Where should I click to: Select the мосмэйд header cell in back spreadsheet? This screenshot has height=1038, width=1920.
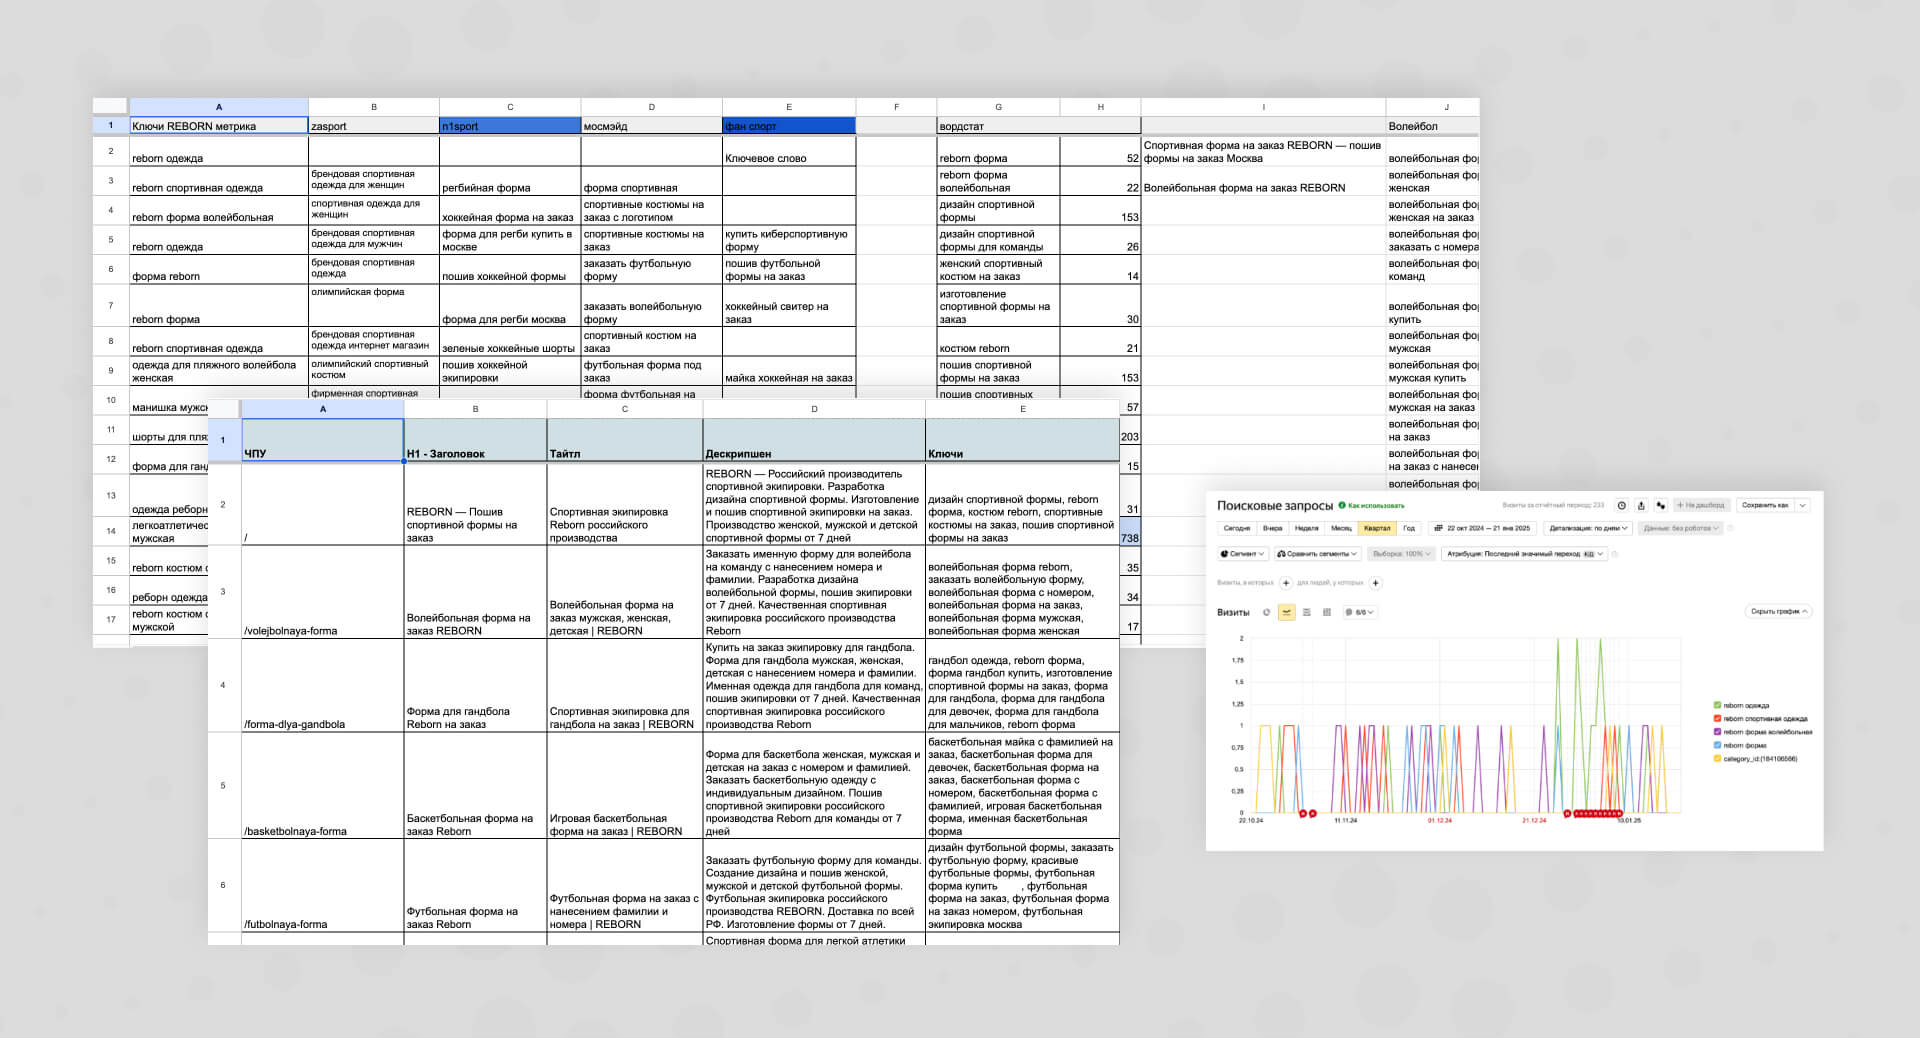click(651, 126)
